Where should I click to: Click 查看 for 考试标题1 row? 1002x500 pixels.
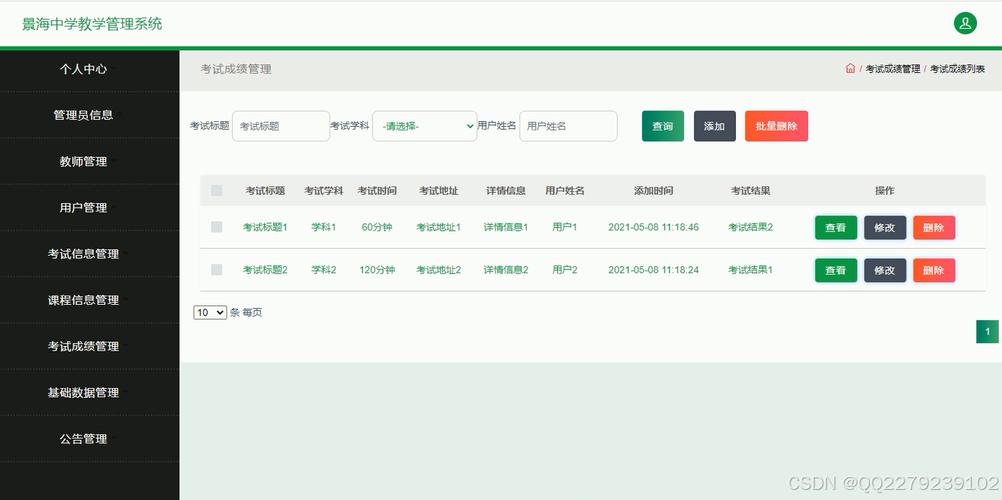pos(836,228)
